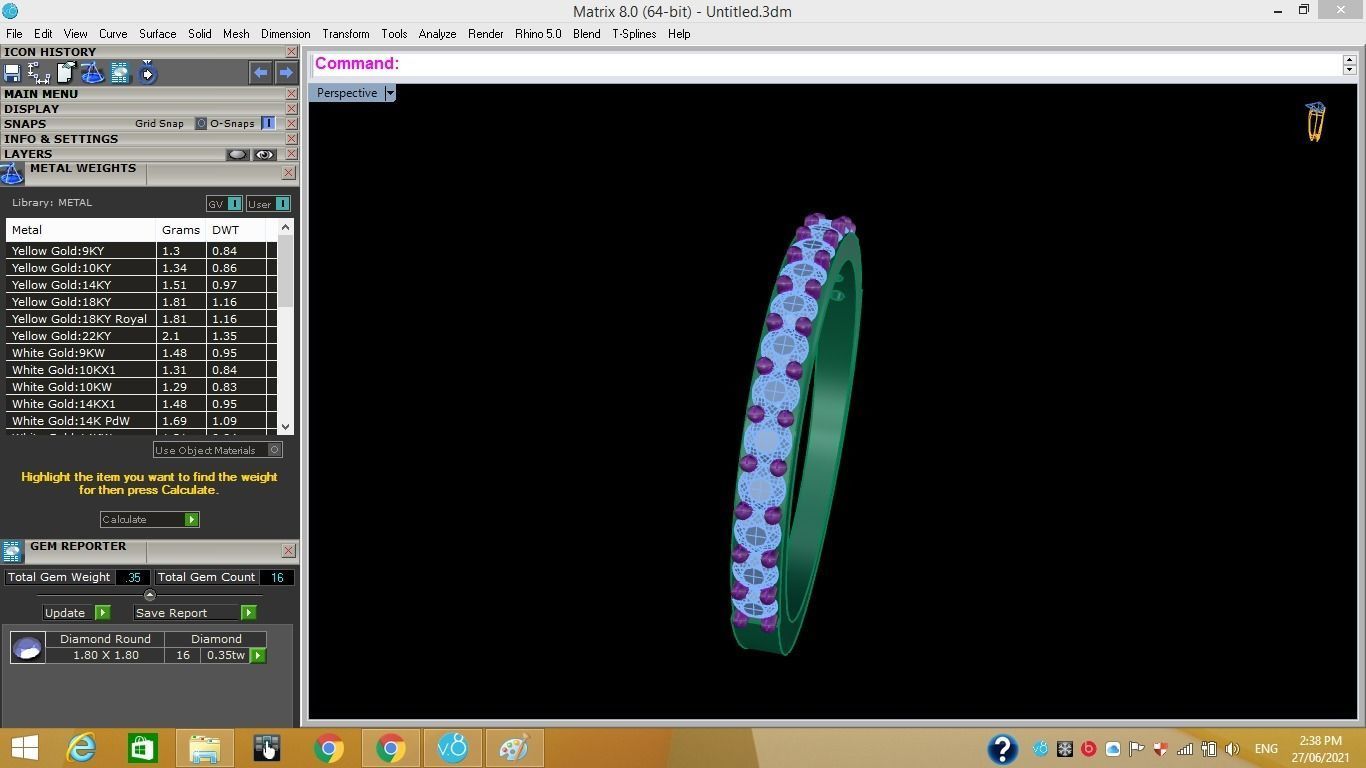
Task: Click the Save floppy disk icon in Icon History
Action: (12, 73)
